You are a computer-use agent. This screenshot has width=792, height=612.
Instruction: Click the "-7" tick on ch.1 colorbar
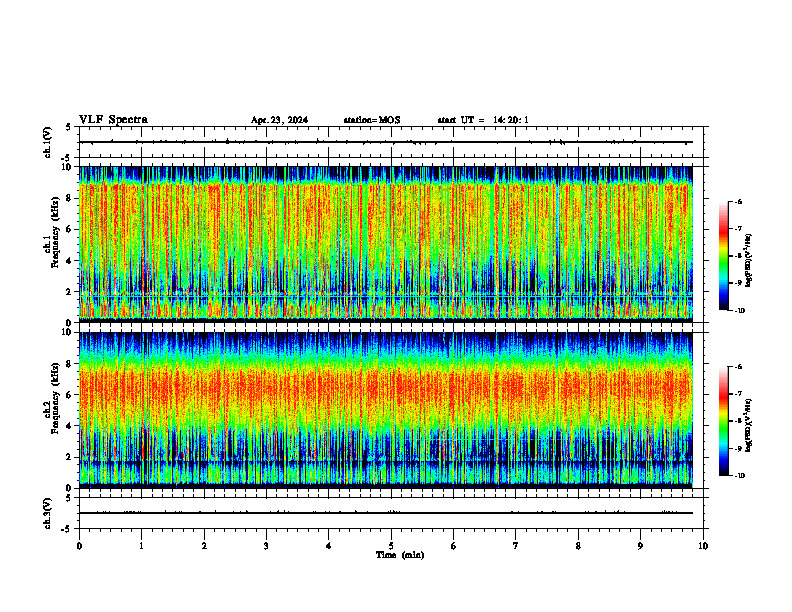point(738,229)
